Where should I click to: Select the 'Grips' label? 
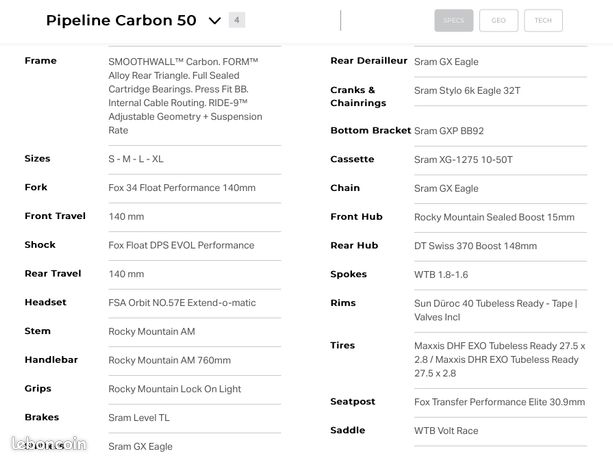click(38, 388)
